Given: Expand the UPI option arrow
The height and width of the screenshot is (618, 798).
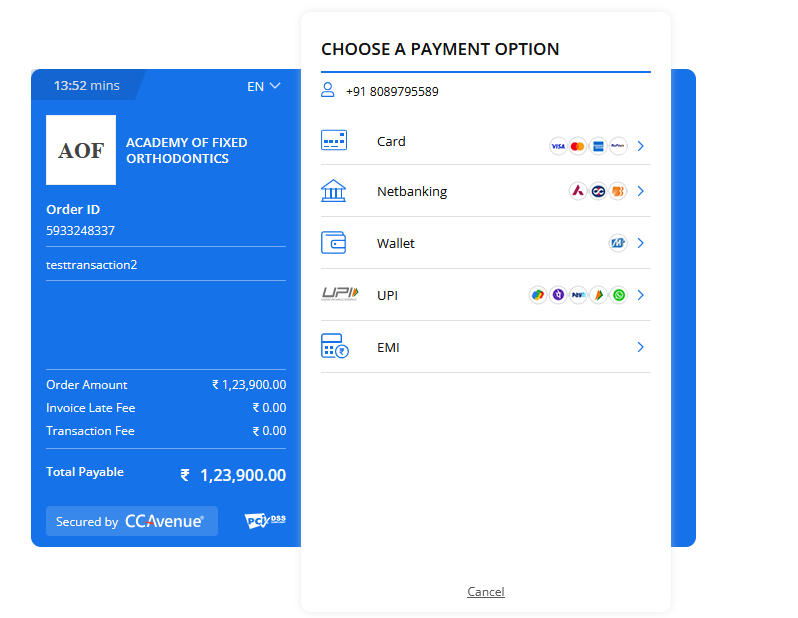Looking at the screenshot, I should pyautogui.click(x=641, y=295).
